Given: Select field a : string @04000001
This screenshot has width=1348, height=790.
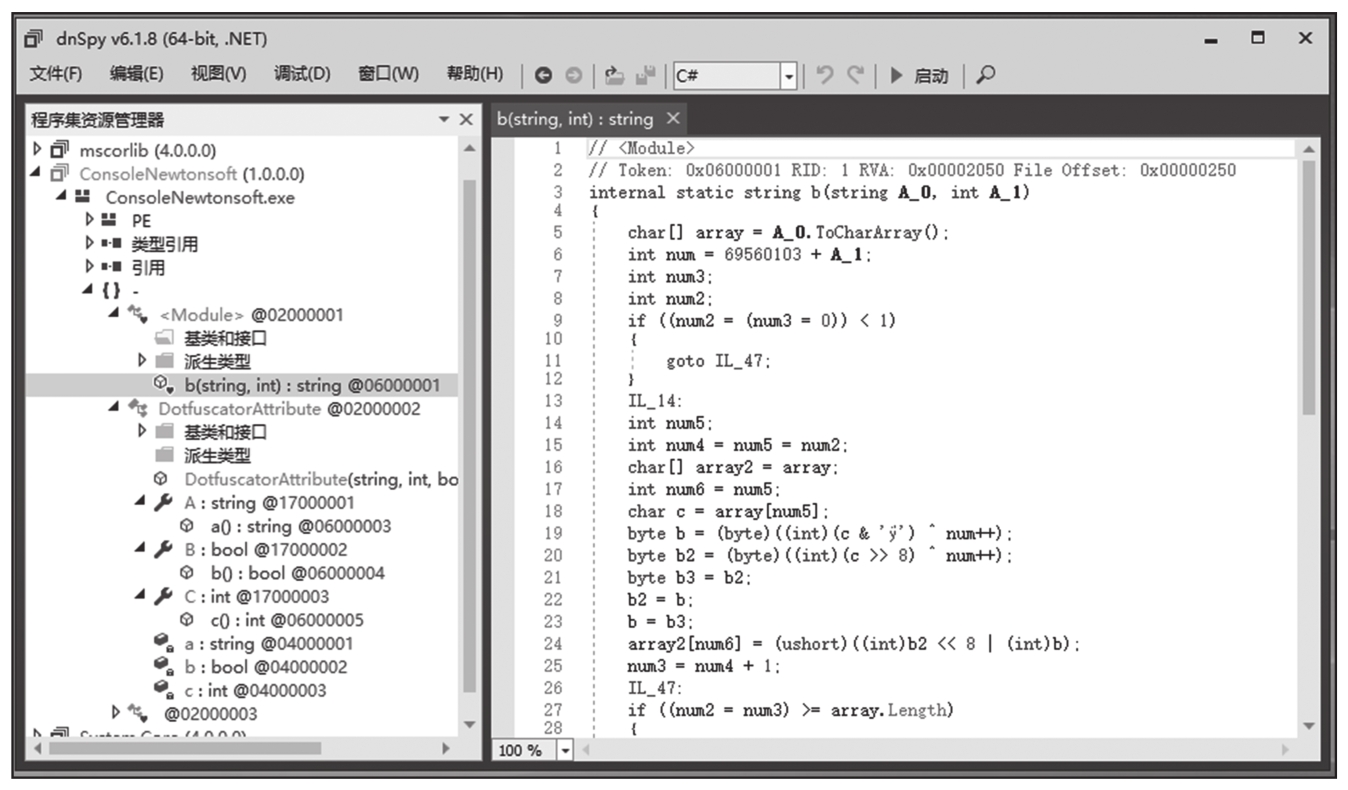Looking at the screenshot, I should (268, 643).
